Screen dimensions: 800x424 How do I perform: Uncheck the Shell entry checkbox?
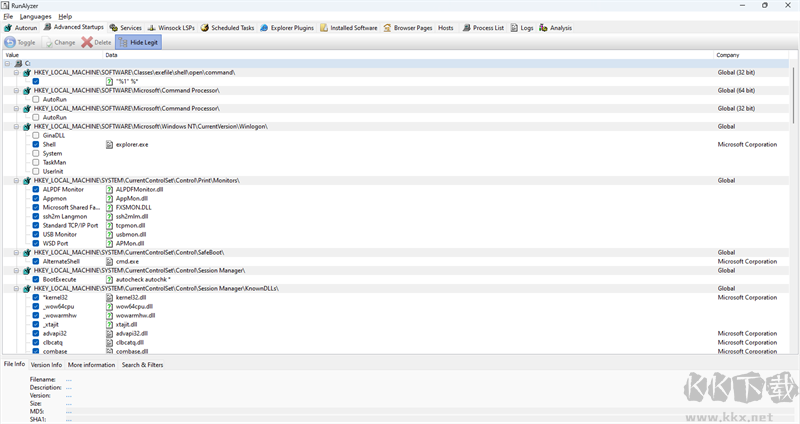click(x=36, y=144)
